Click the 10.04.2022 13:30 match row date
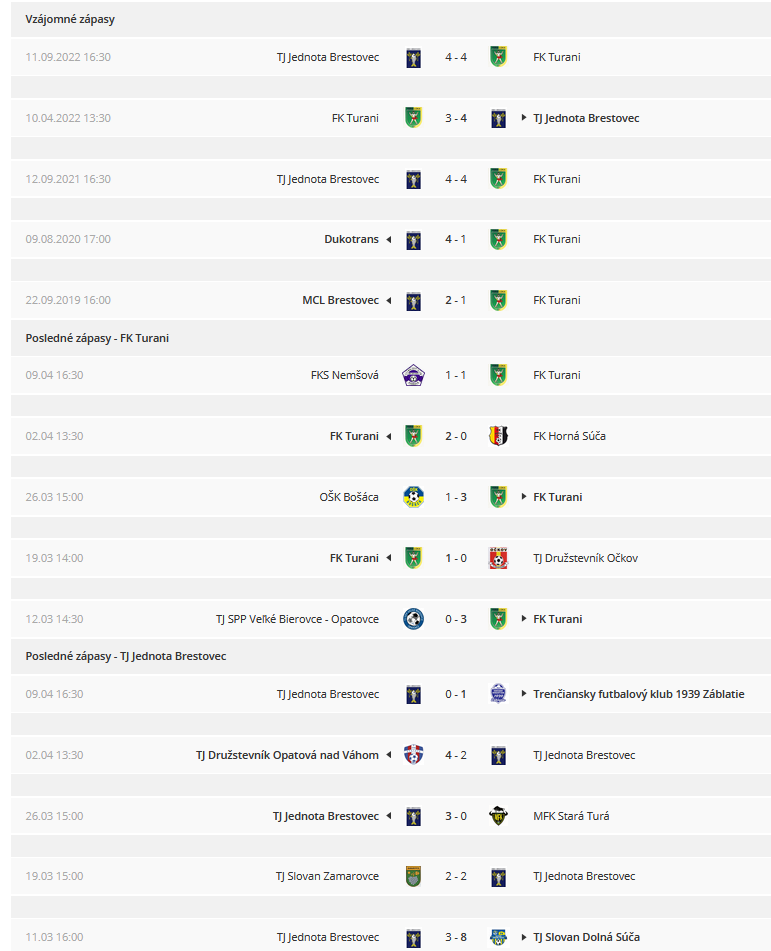 pyautogui.click(x=68, y=118)
